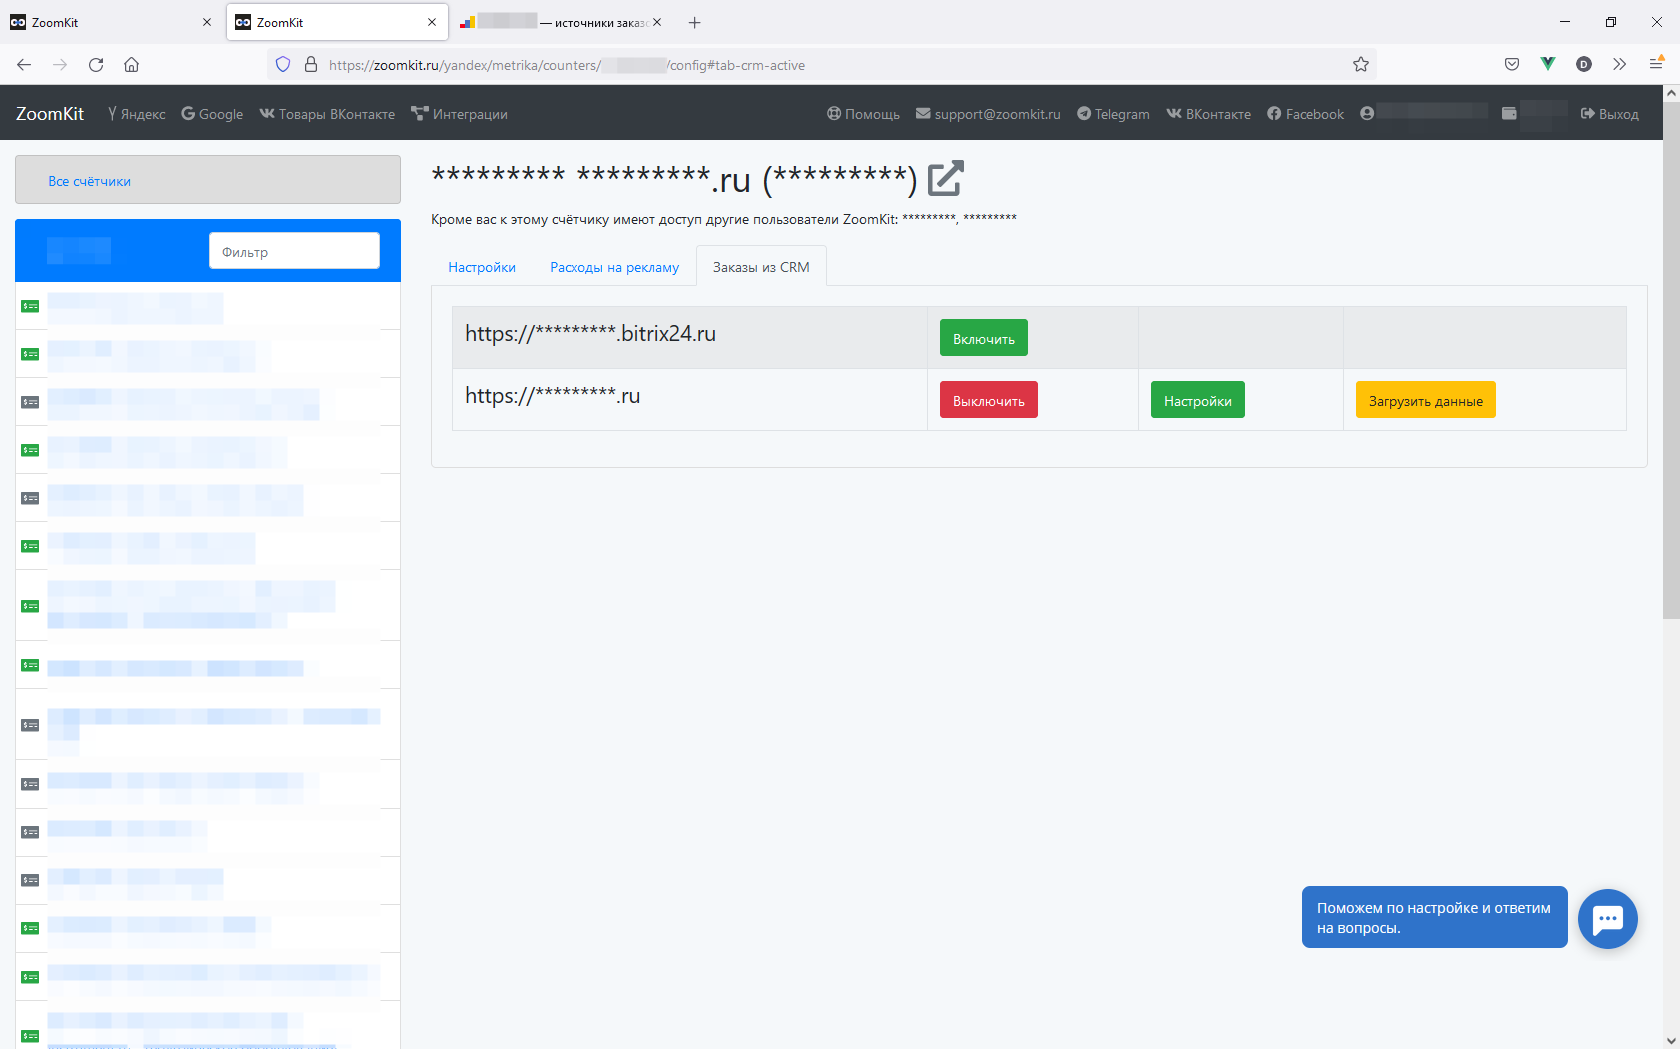Click the masked .ru URL below the bitrix24.ru row

tap(552, 396)
